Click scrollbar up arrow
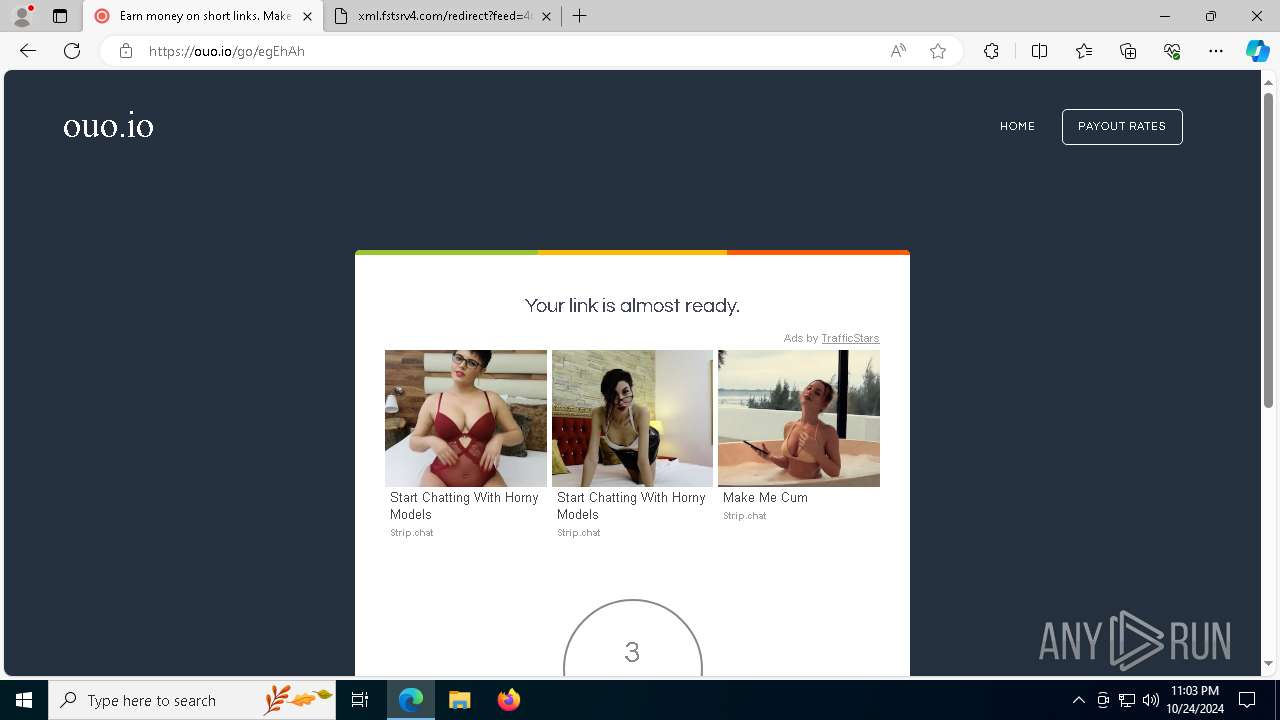 (x=1268, y=81)
